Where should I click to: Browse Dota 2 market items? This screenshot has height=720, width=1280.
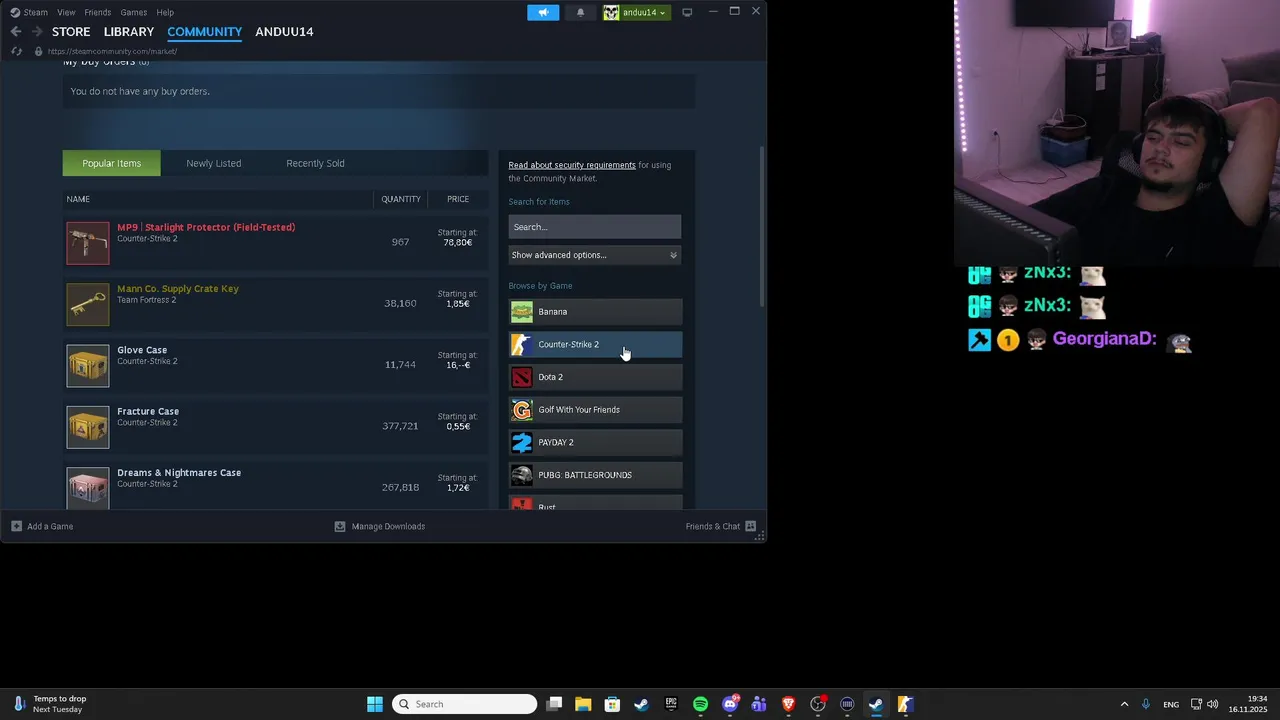596,377
